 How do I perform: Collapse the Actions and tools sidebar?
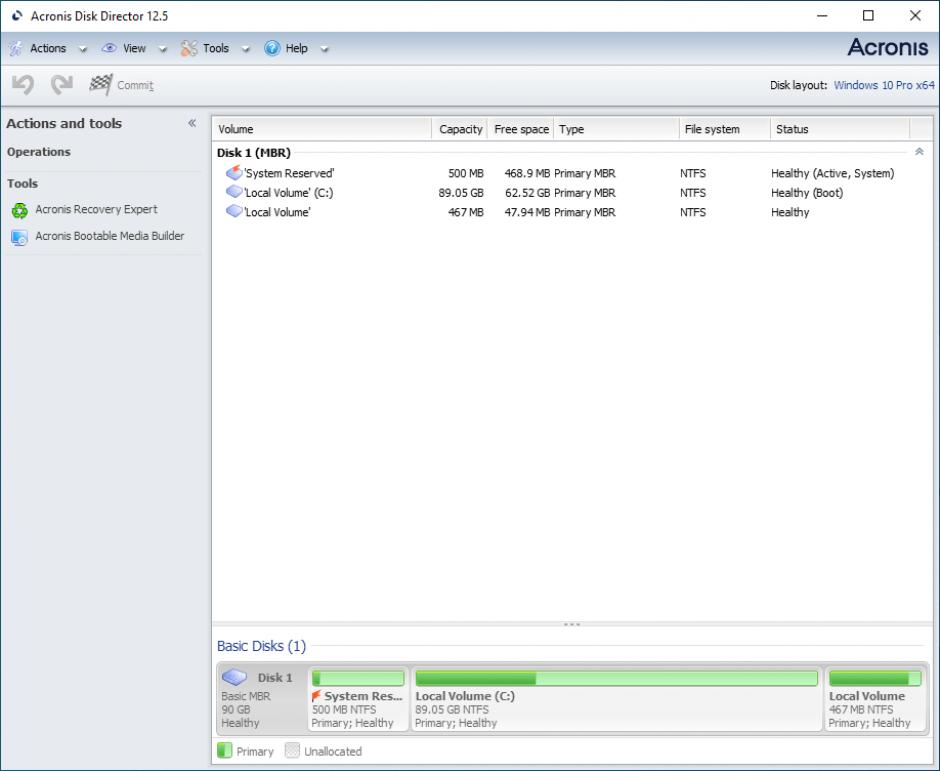(x=192, y=123)
